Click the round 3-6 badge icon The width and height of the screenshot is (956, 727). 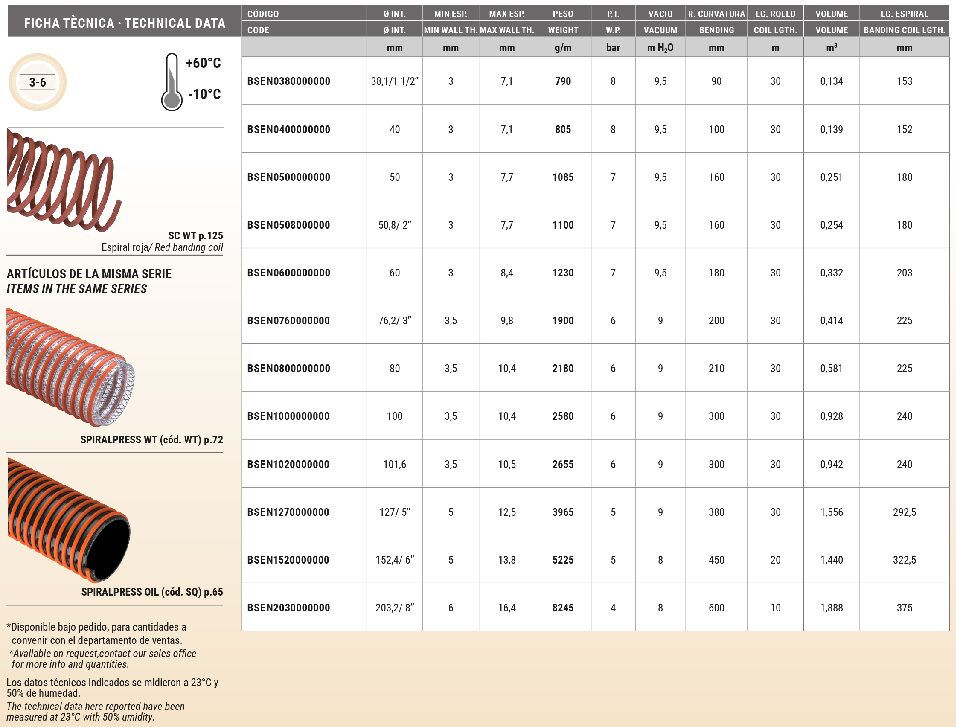tap(38, 83)
